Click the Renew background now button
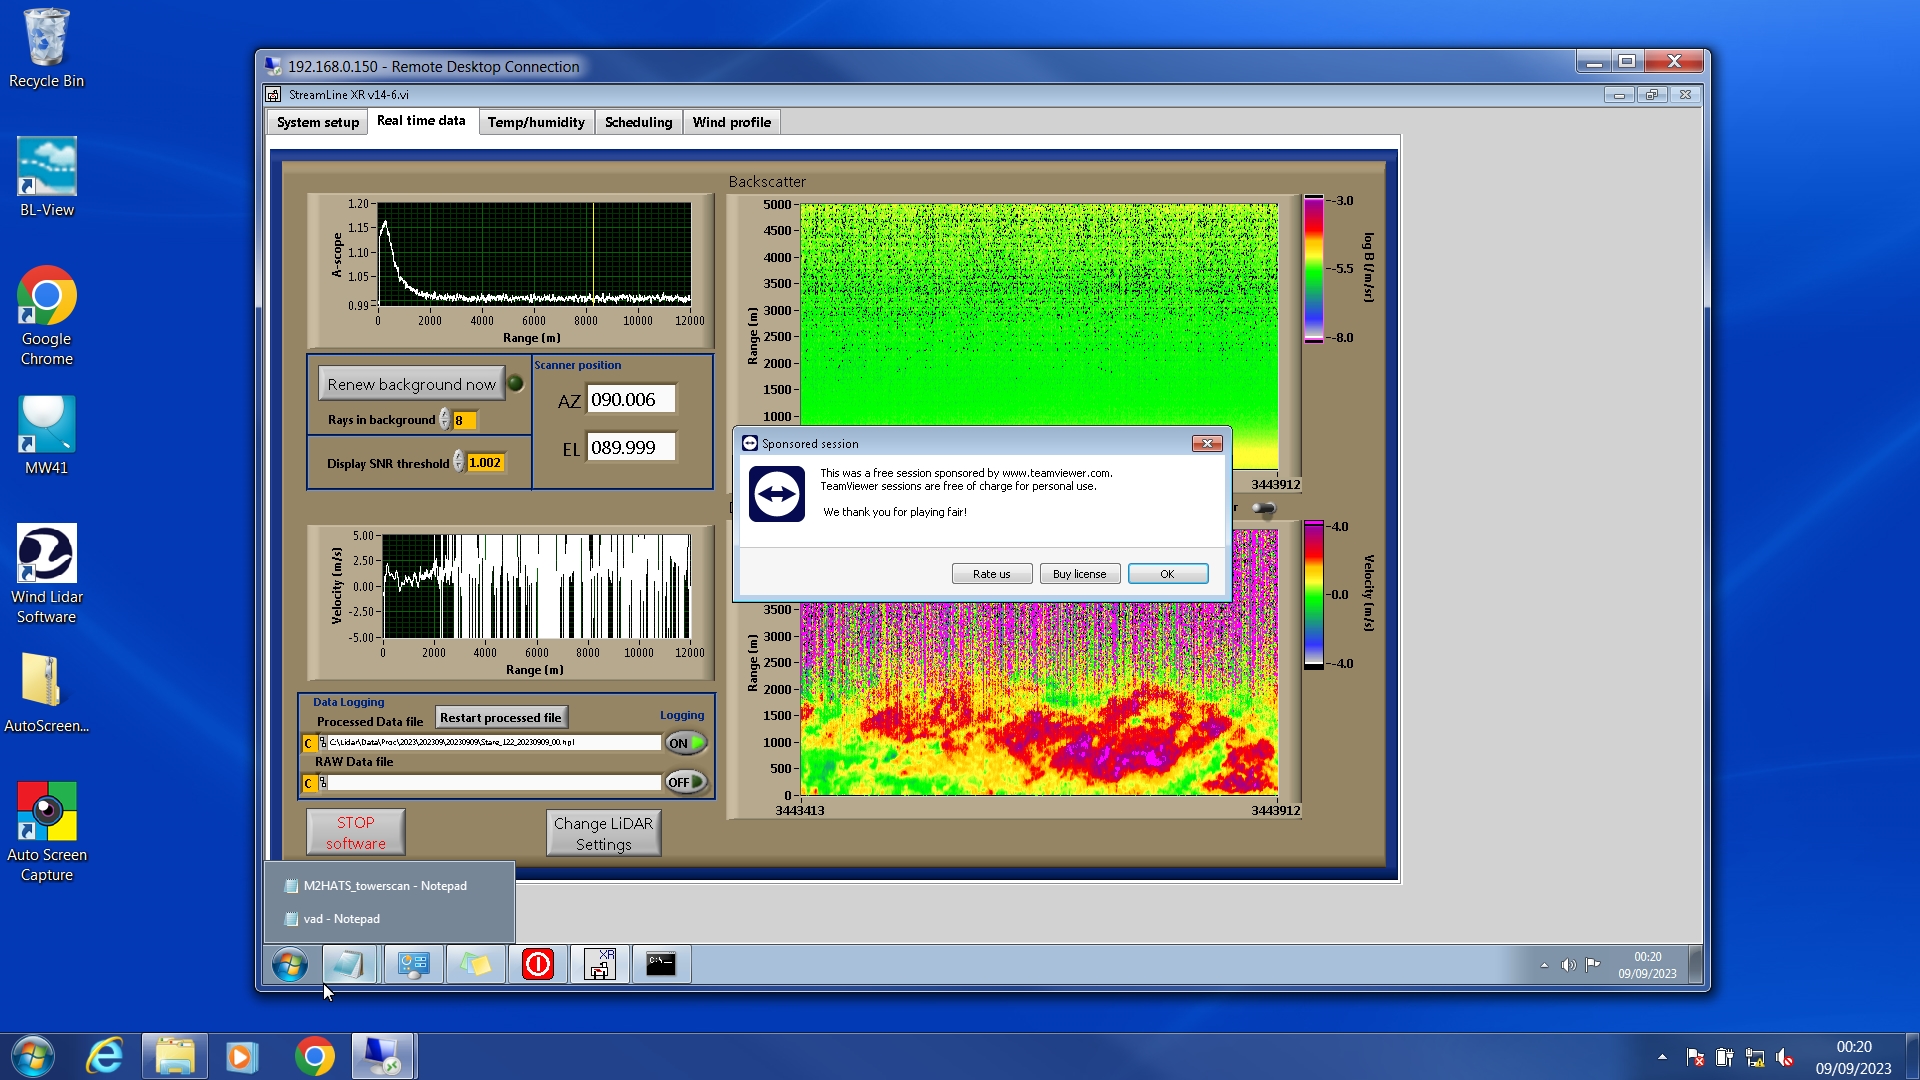The width and height of the screenshot is (1920, 1080). click(411, 384)
